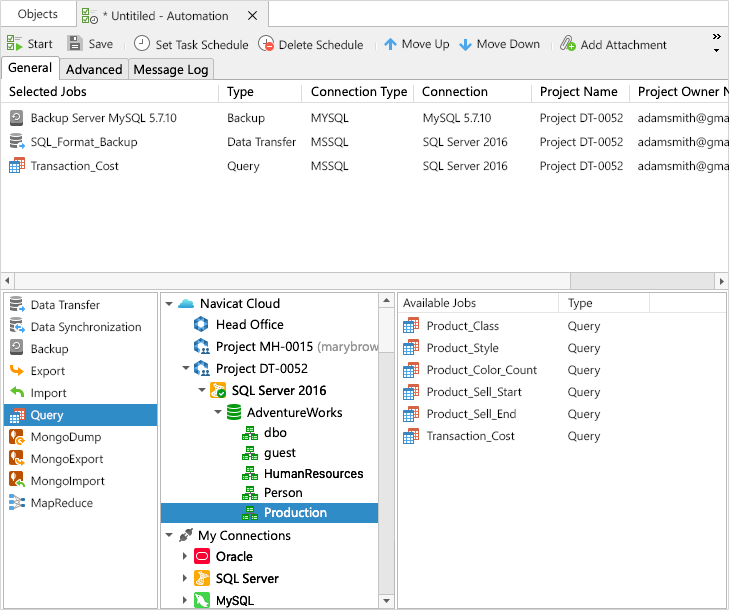Open the Message Log tab
The width and height of the screenshot is (729, 610).
tap(171, 69)
